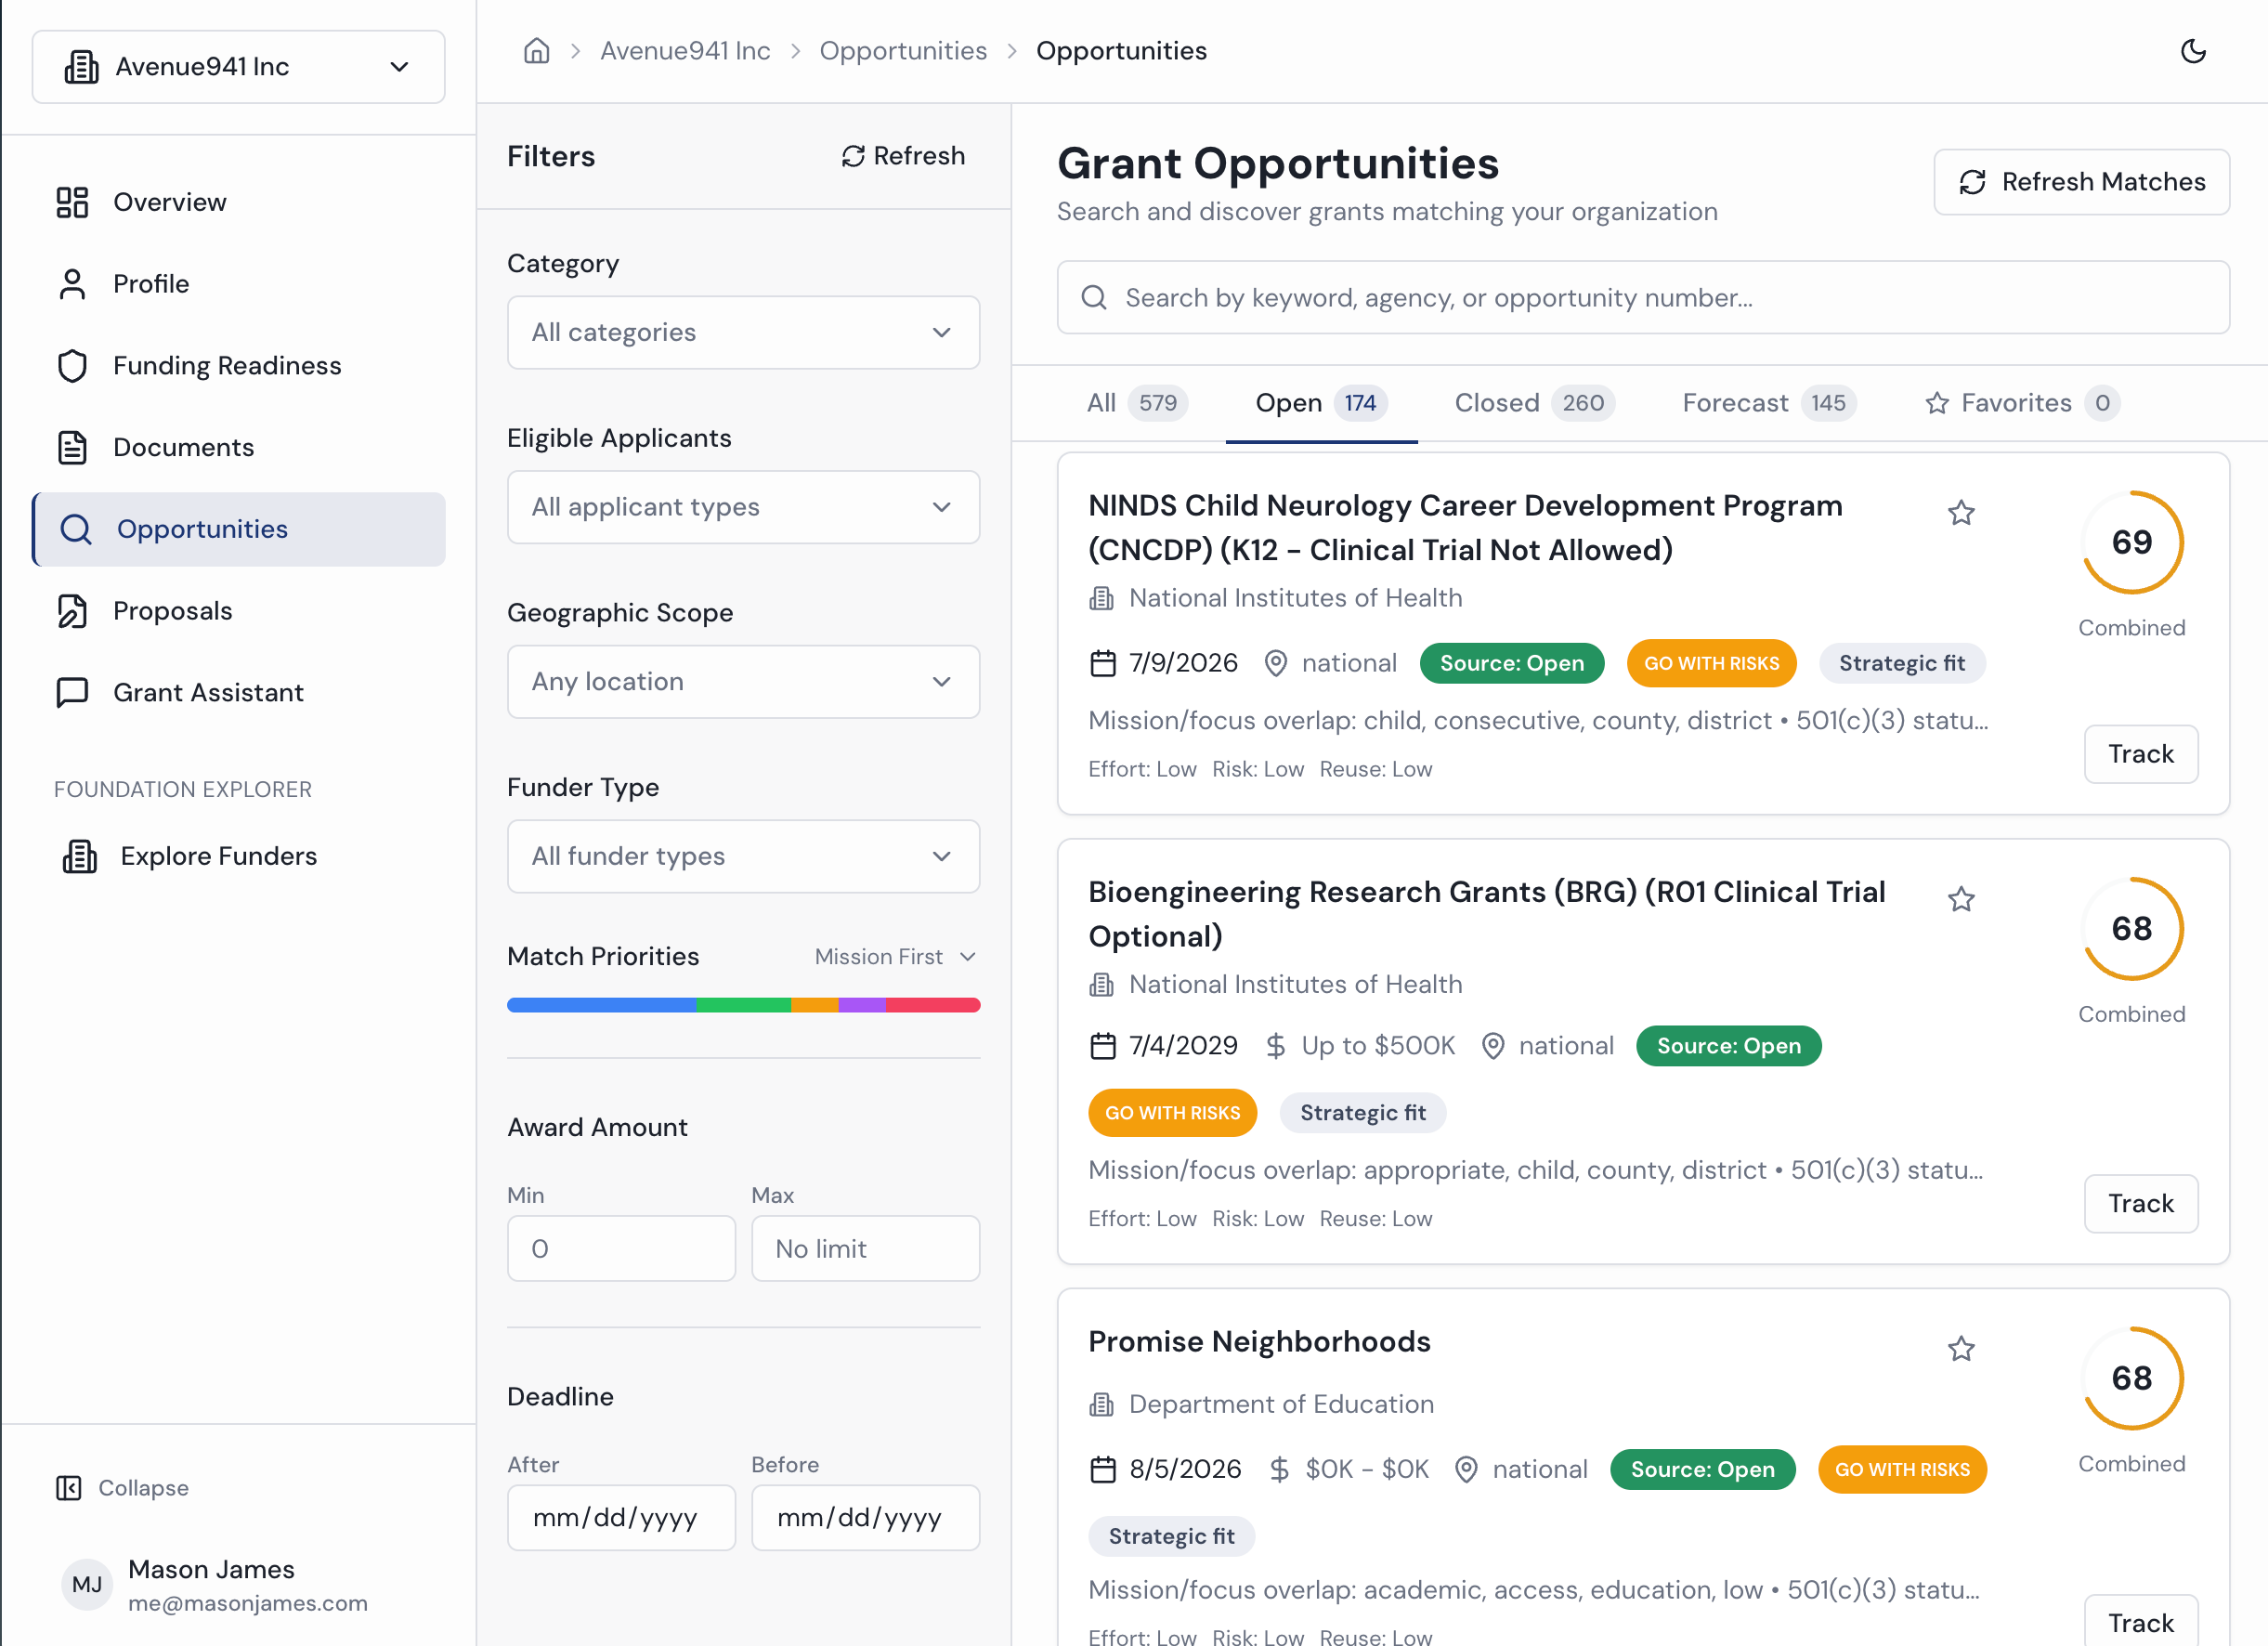
Task: Open the Promise Neighborhoods grant title
Action: 1259,1342
